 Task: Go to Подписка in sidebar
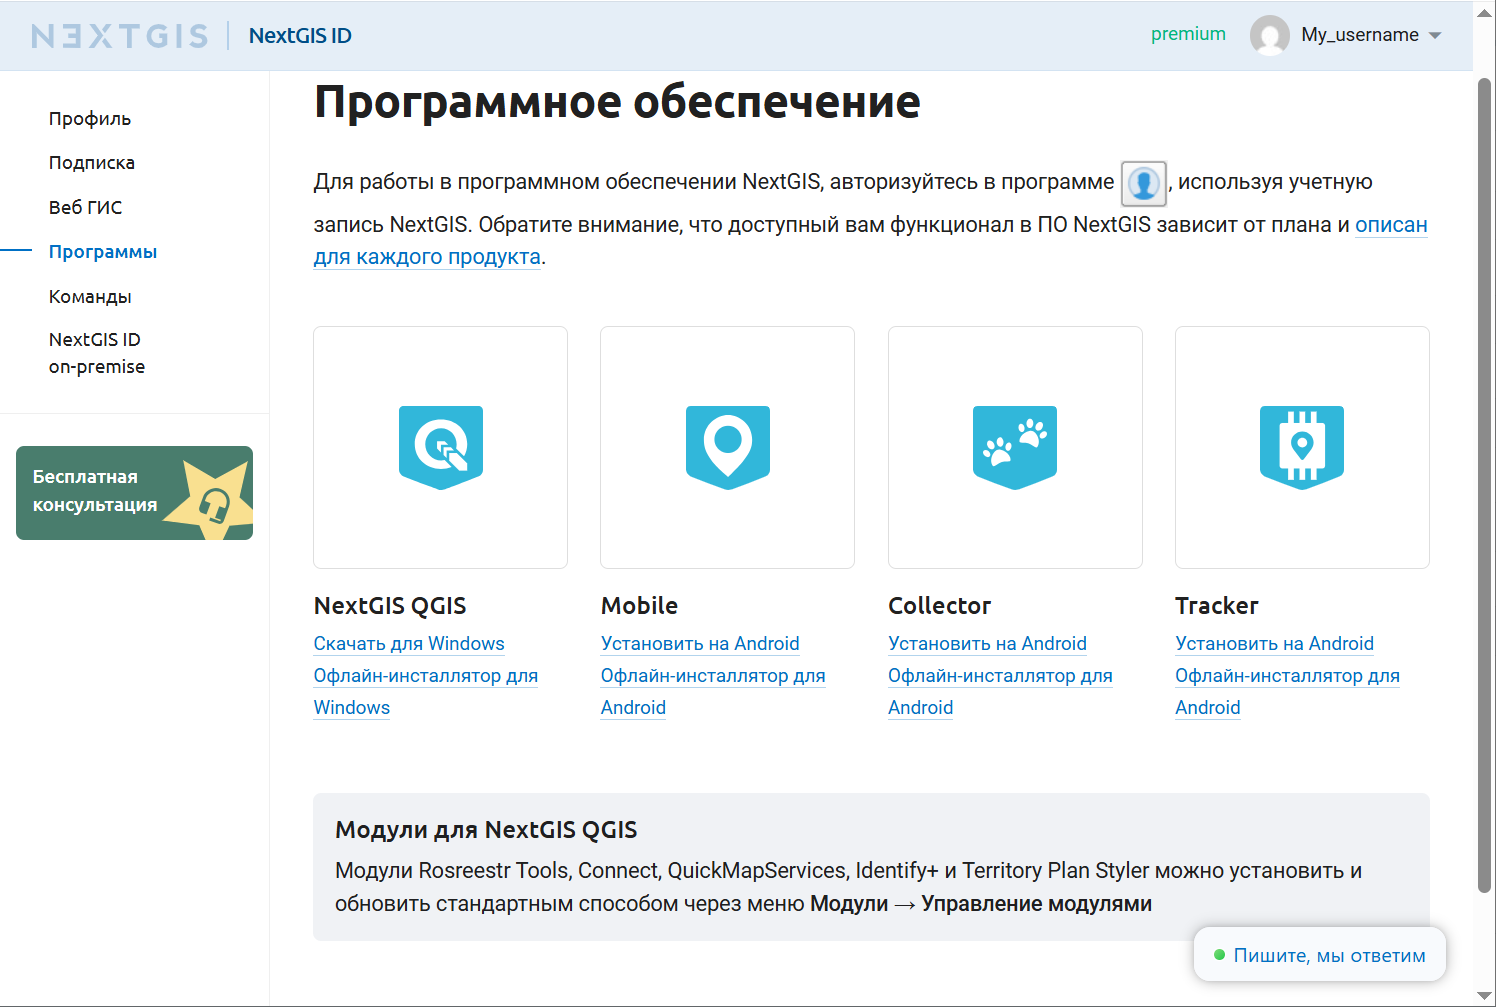92,163
